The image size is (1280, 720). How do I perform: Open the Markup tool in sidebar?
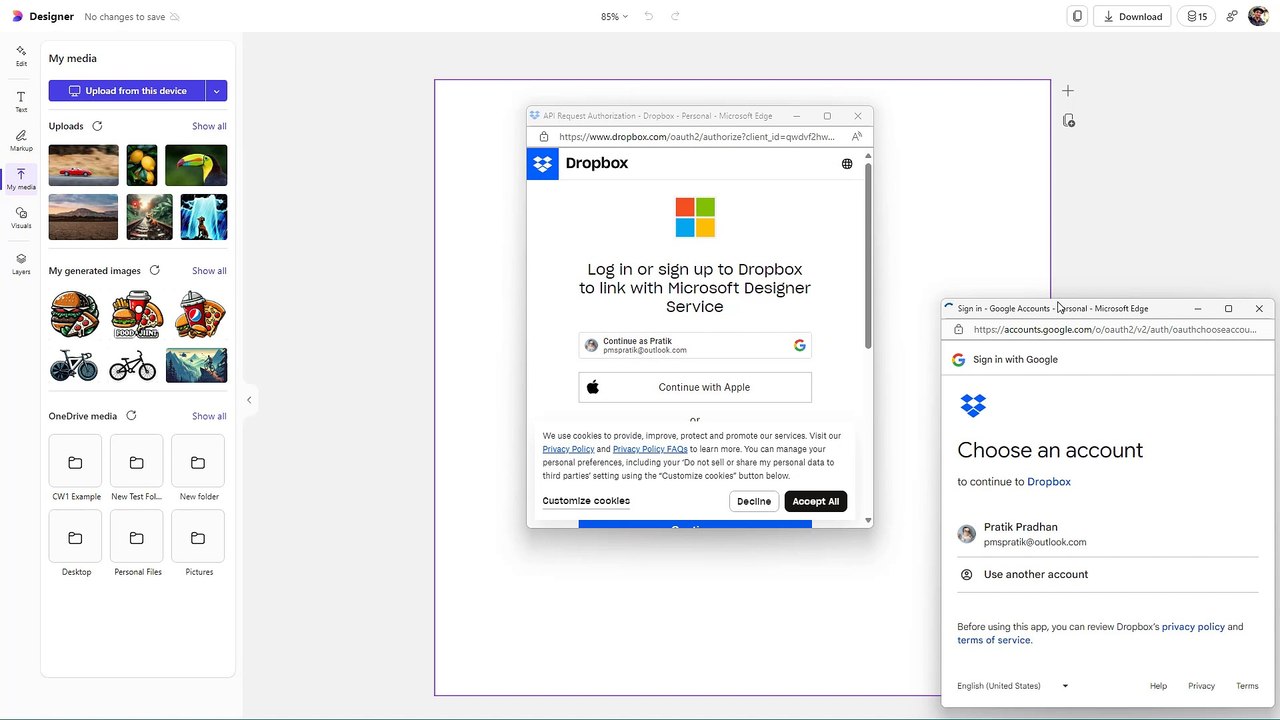[x=21, y=140]
